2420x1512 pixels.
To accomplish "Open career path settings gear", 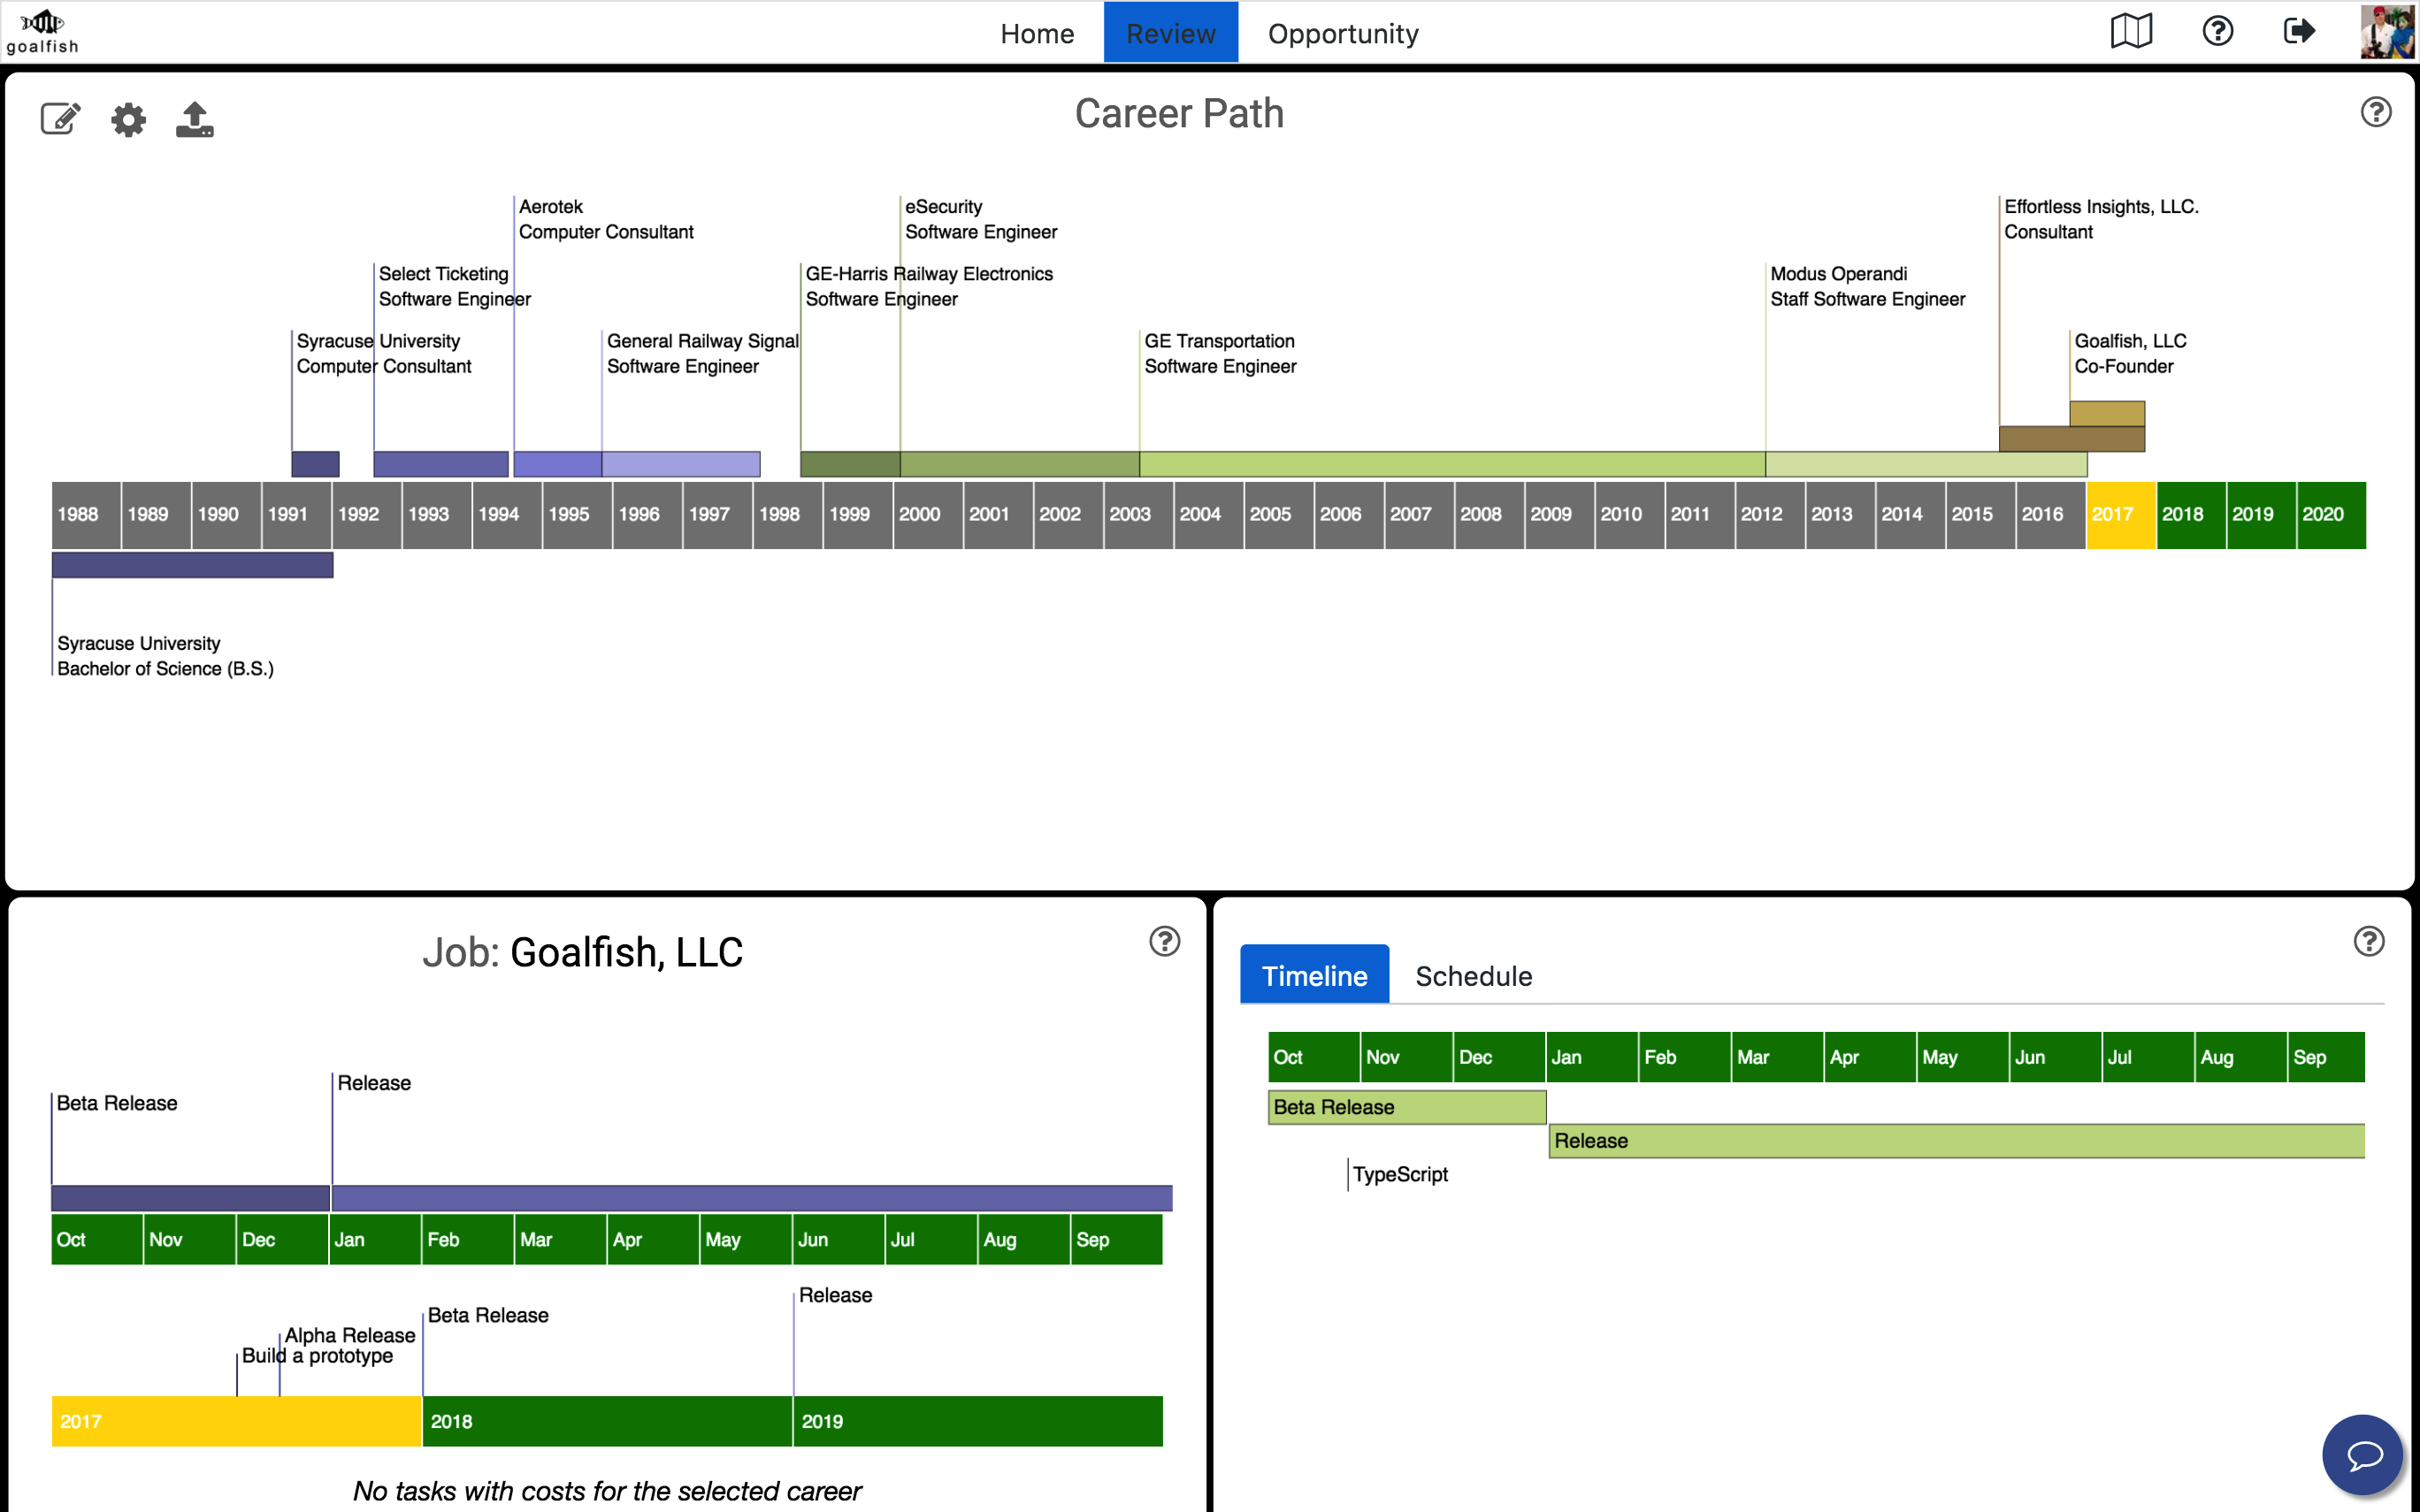I will click(128, 120).
